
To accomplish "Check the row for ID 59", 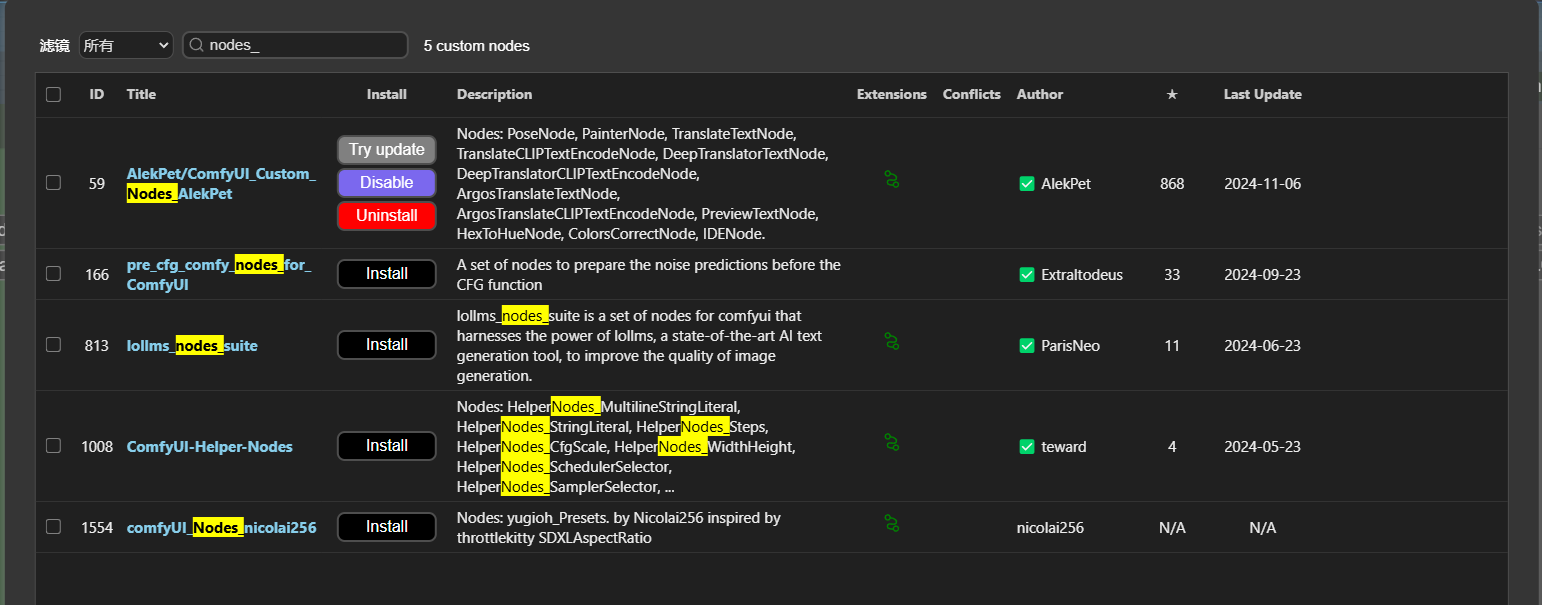I will [54, 183].
